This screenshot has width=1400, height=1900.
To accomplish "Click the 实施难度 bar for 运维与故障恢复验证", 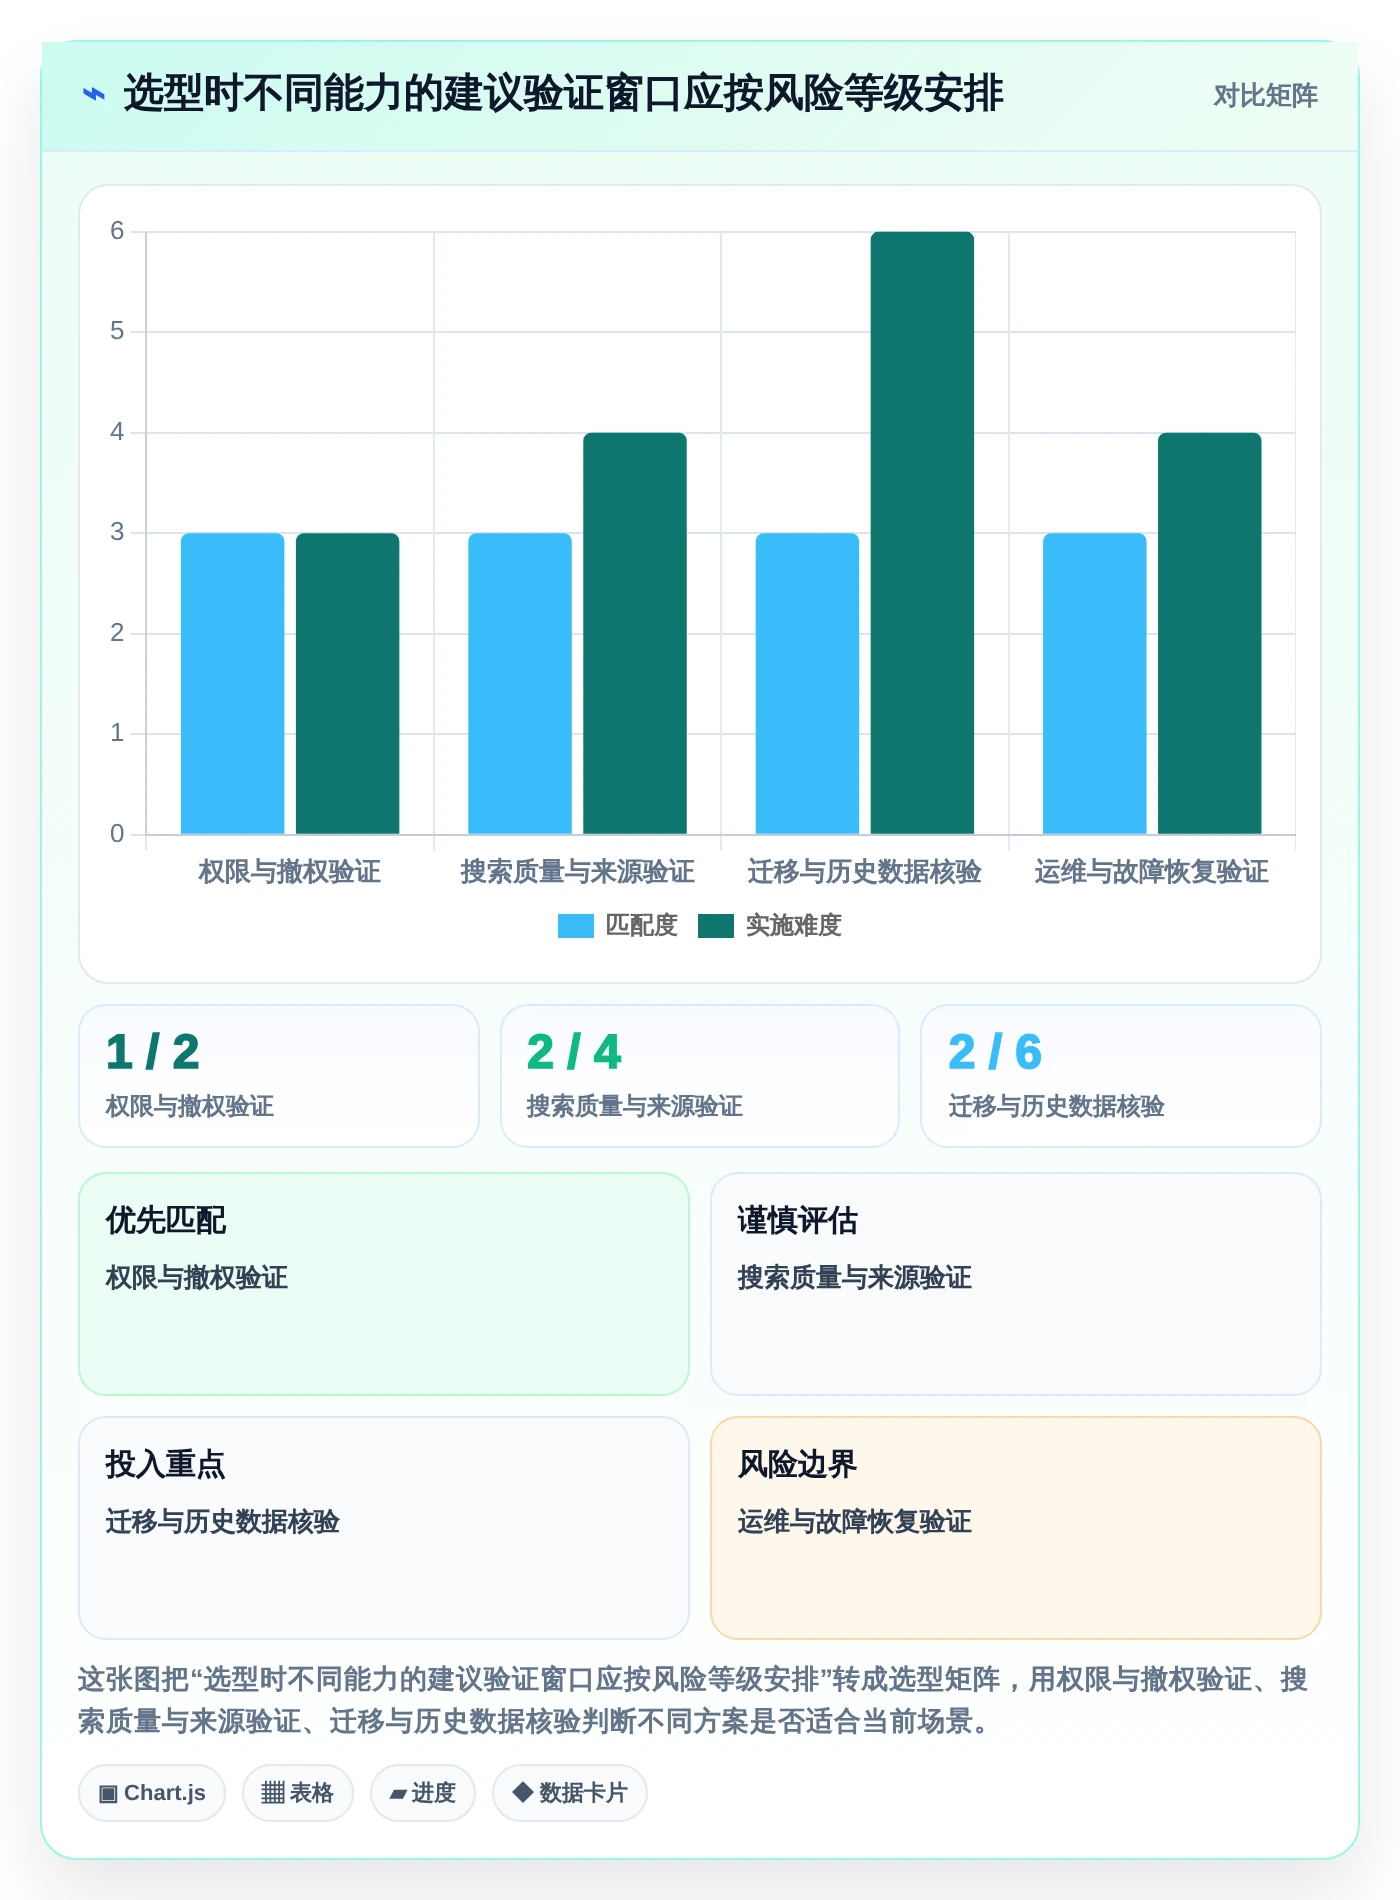I will click(1210, 633).
